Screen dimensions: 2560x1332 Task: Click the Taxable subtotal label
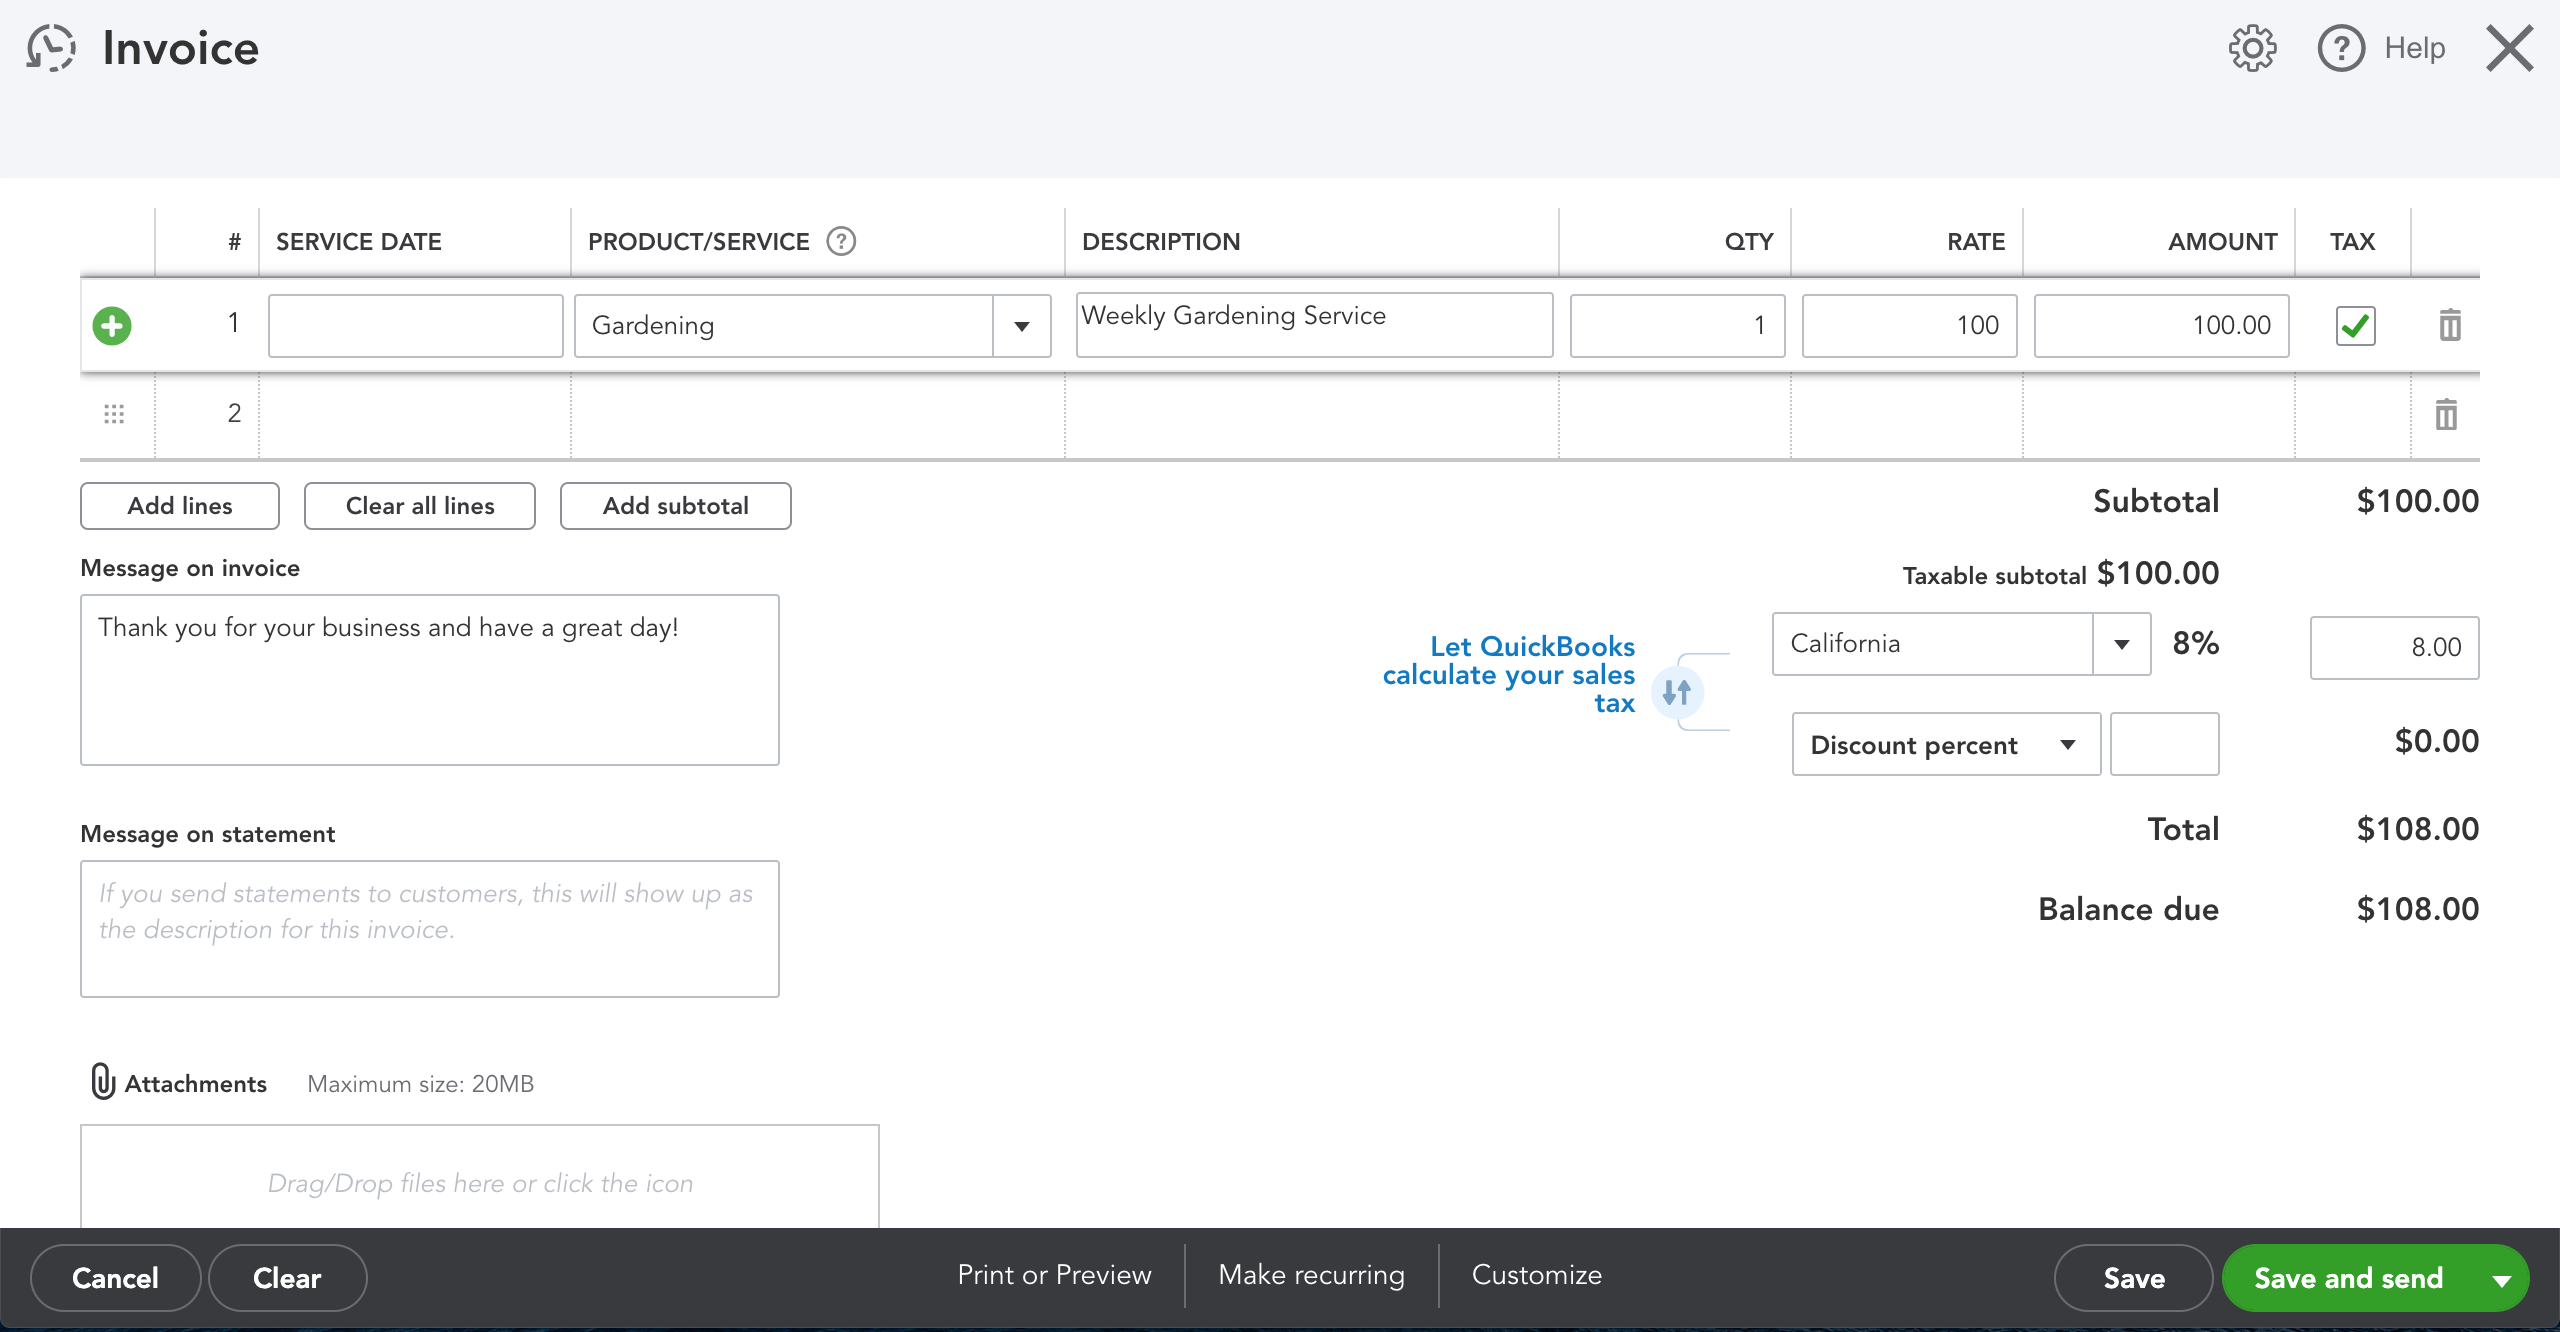1994,576
